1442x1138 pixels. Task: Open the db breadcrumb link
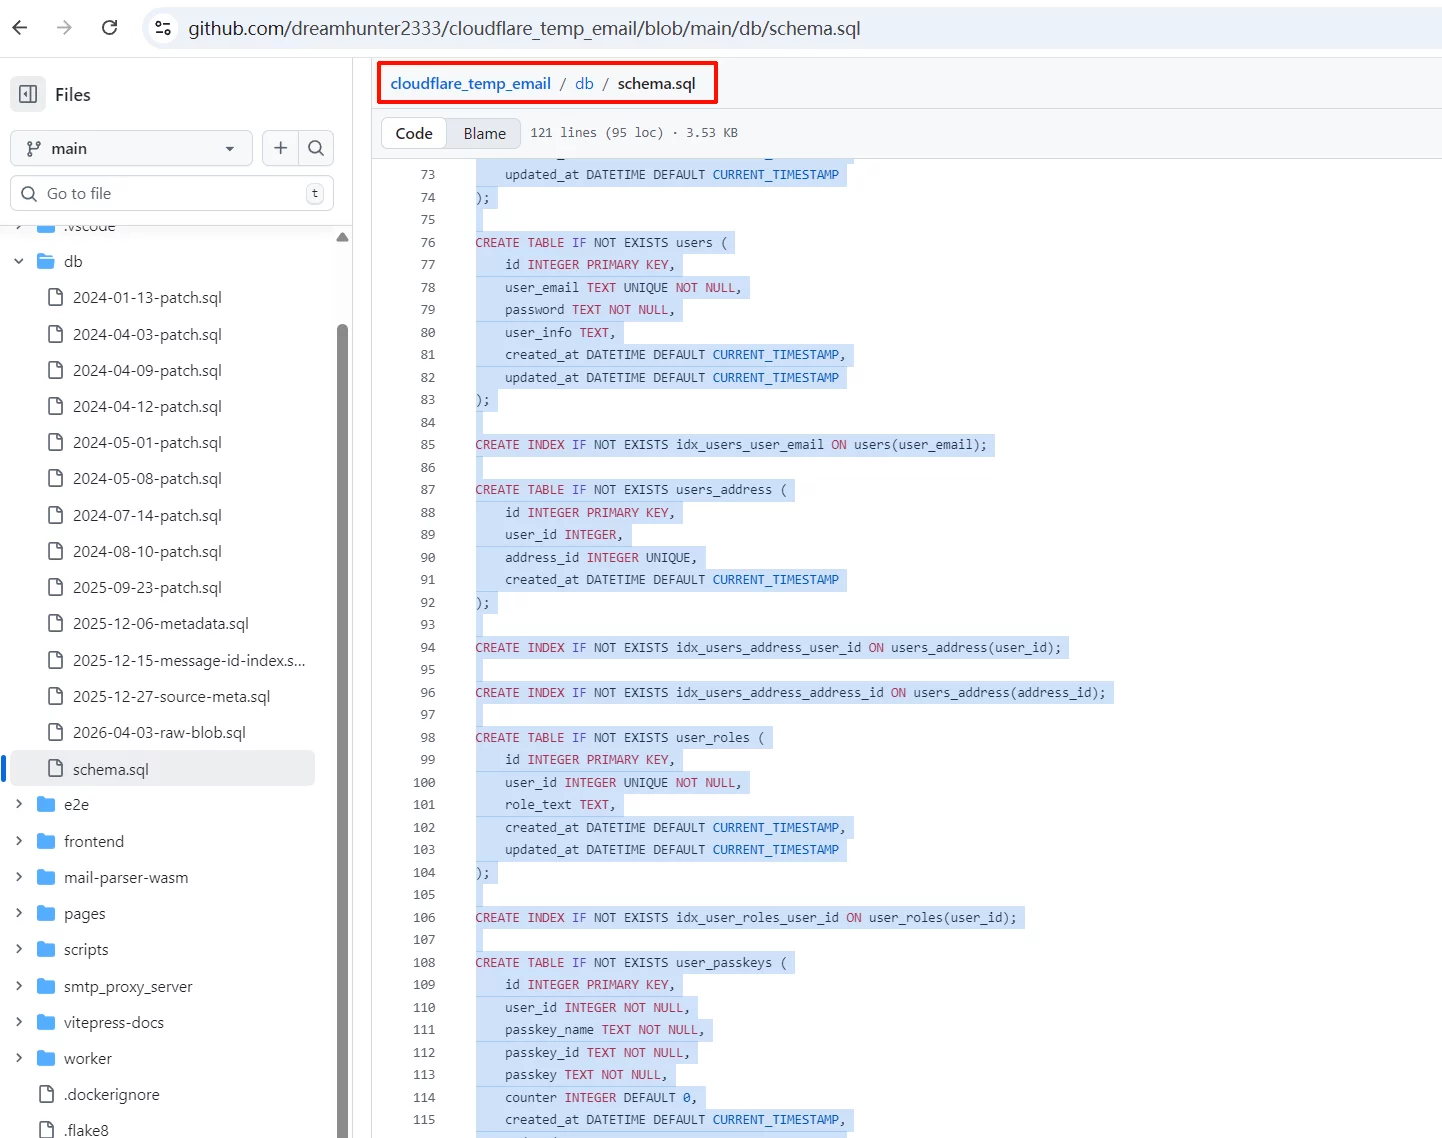click(x=584, y=83)
